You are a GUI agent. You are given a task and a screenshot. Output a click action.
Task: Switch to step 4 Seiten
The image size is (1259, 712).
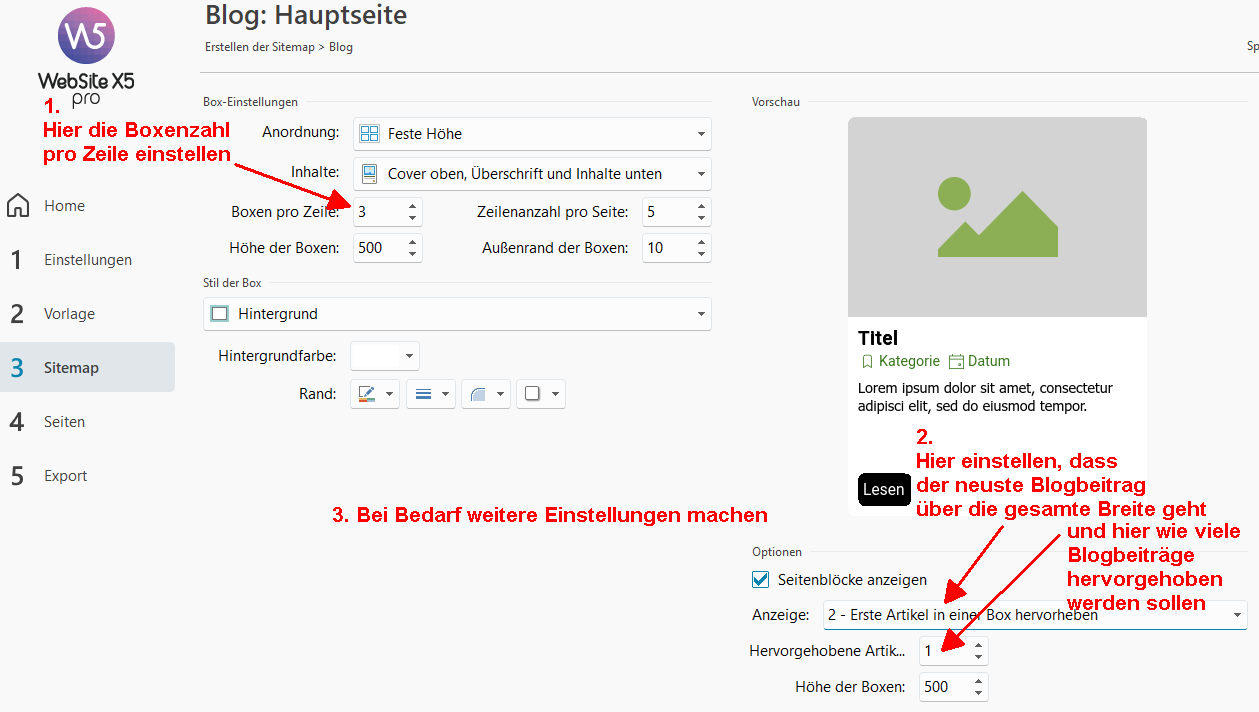coord(64,422)
